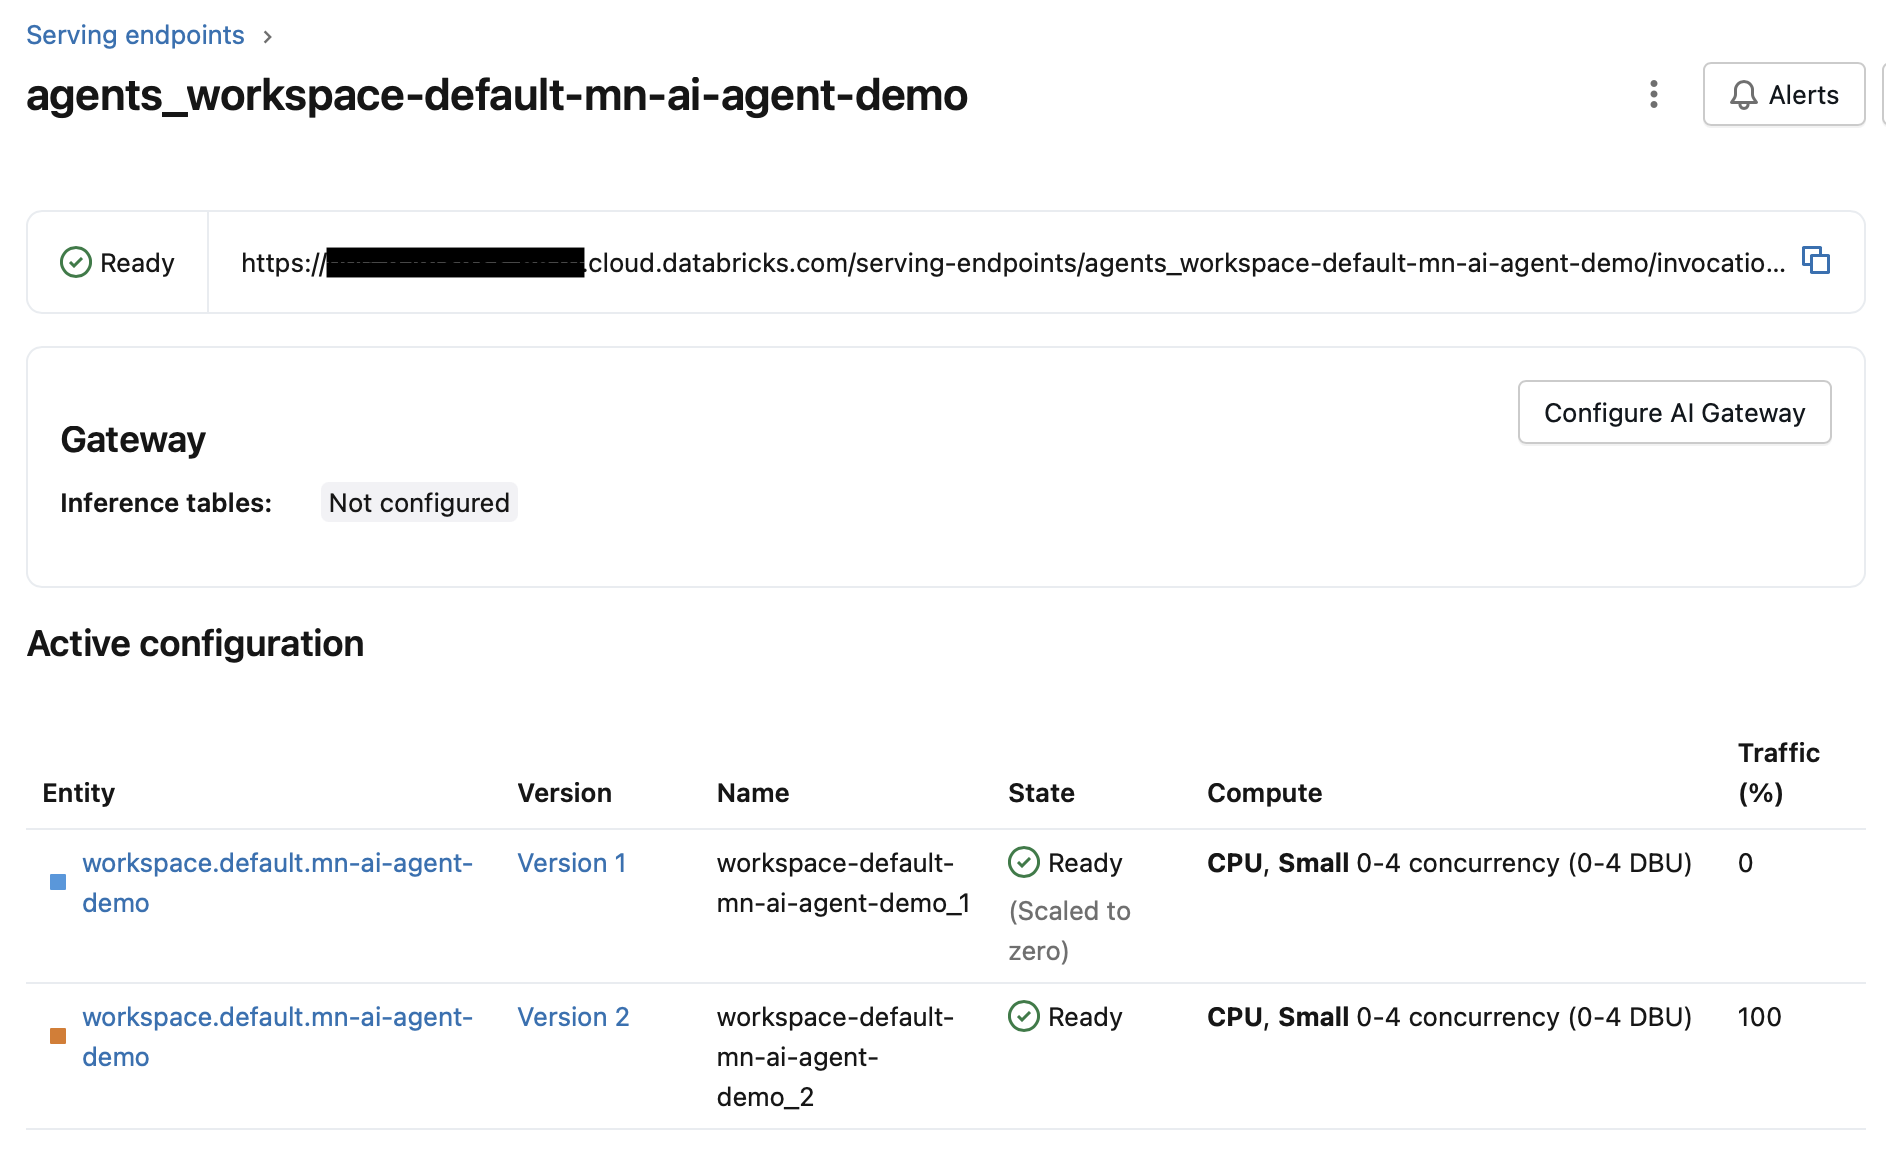Screen dimensions: 1886x1152
Task: Copy the endpoint invocation URL
Action: coord(1816,261)
